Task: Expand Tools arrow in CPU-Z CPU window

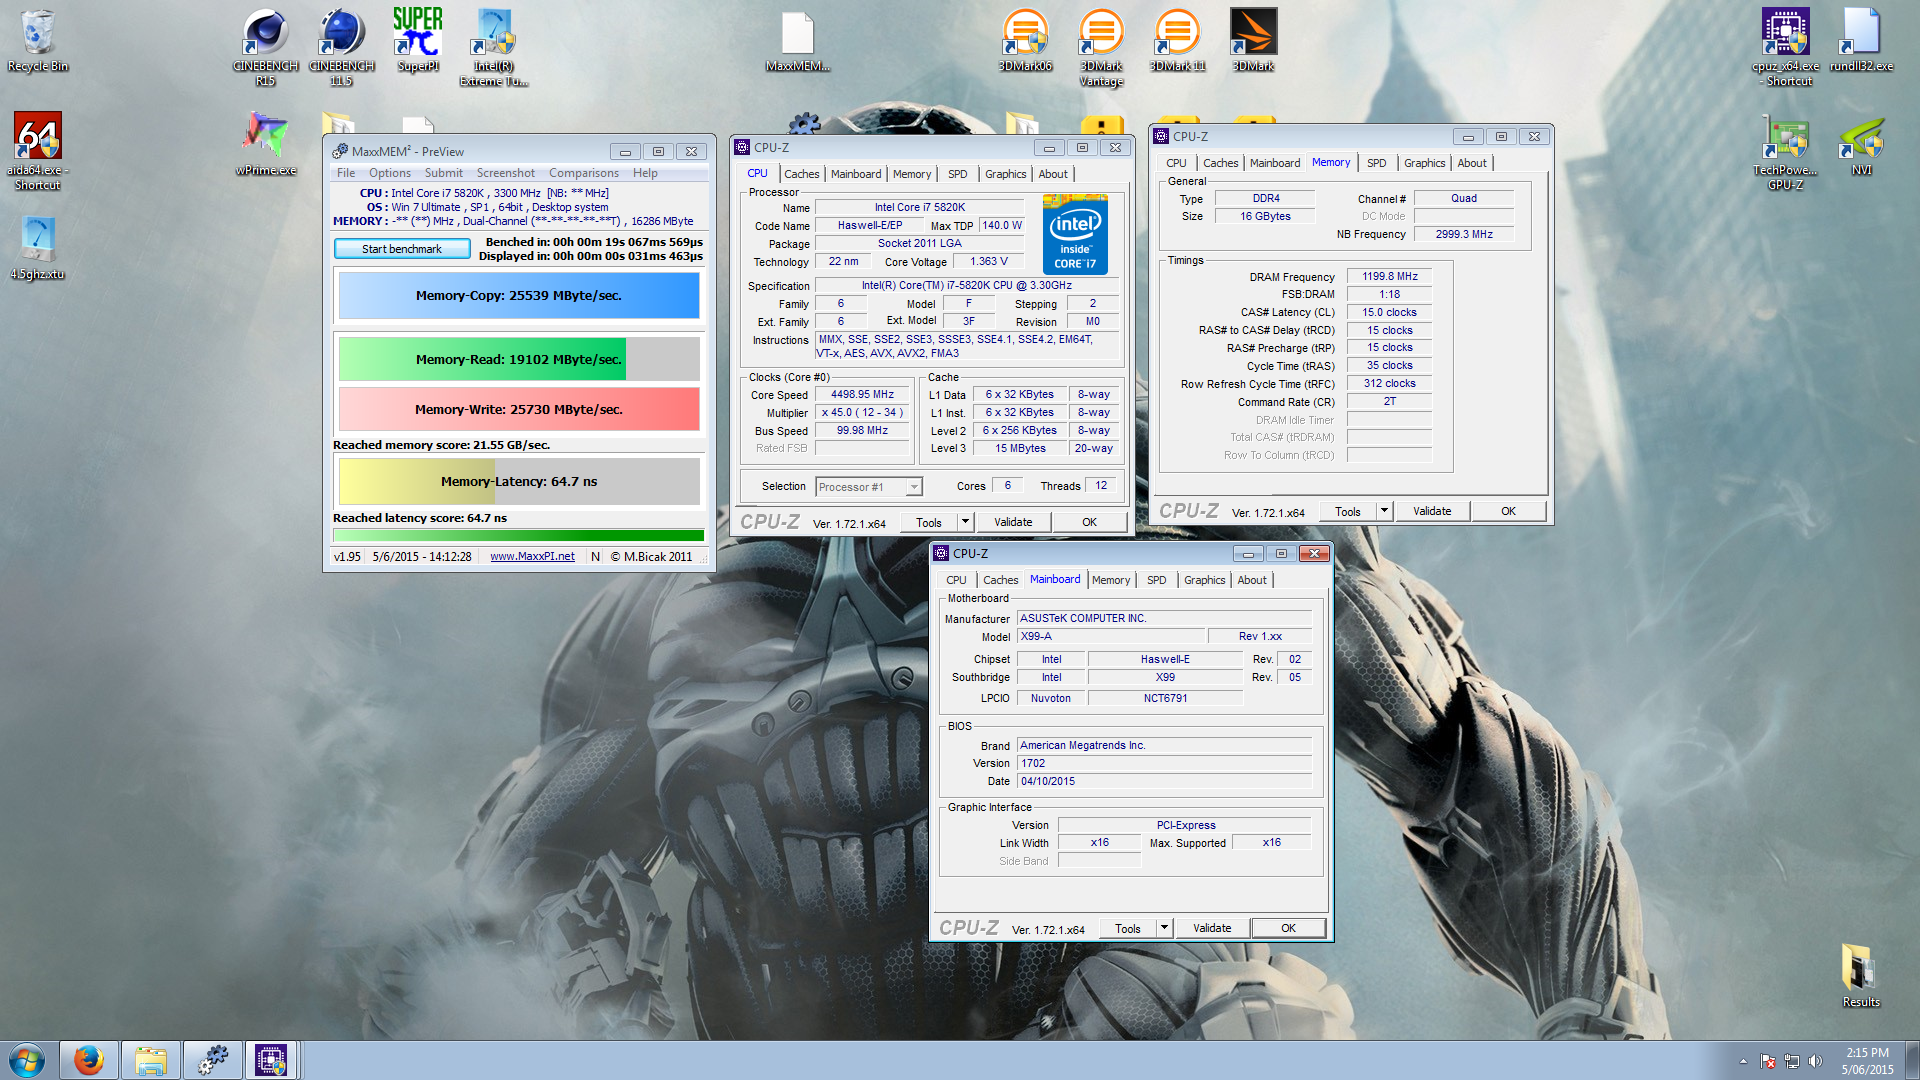Action: click(x=965, y=522)
